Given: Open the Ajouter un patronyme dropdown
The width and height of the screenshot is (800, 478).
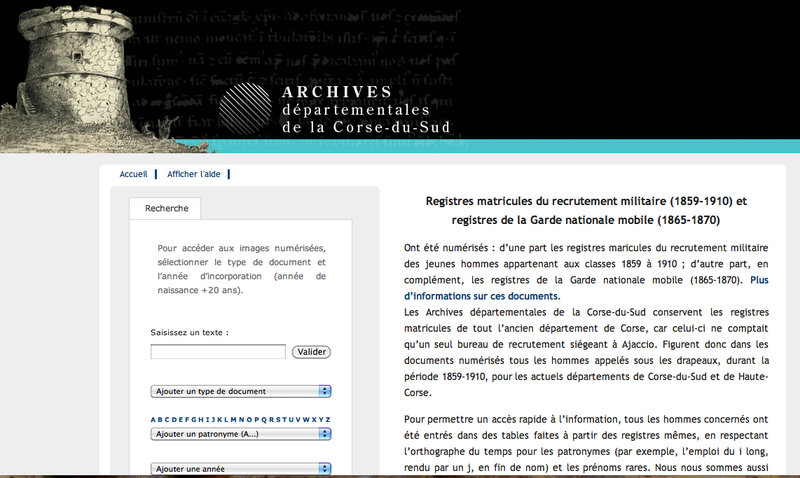Looking at the screenshot, I should point(241,434).
